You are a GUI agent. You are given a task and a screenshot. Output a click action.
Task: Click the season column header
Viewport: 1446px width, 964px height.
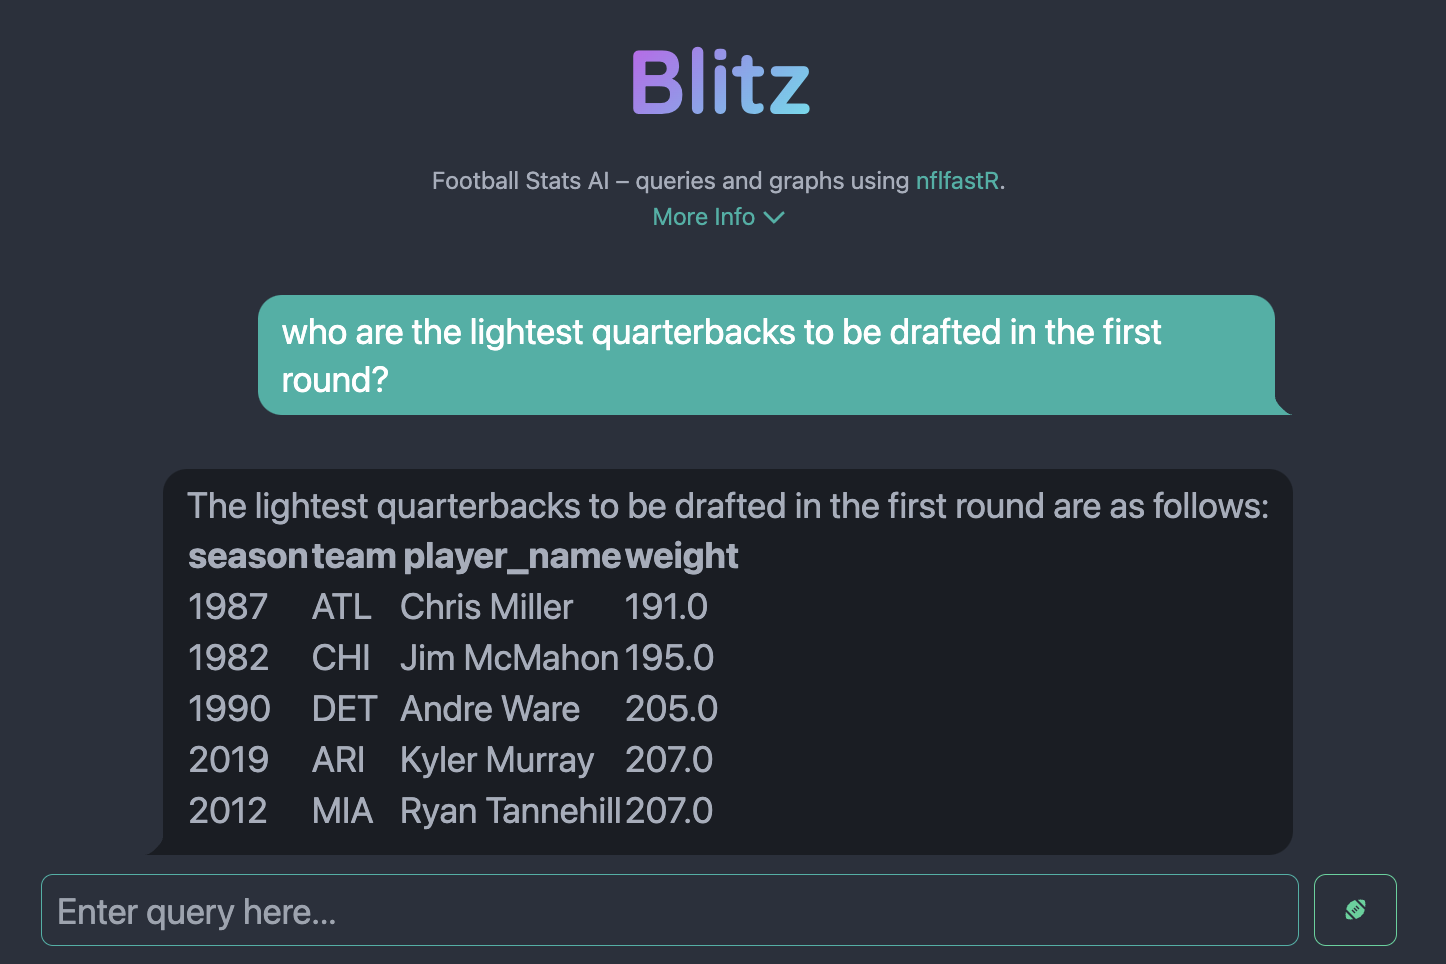[x=248, y=556]
